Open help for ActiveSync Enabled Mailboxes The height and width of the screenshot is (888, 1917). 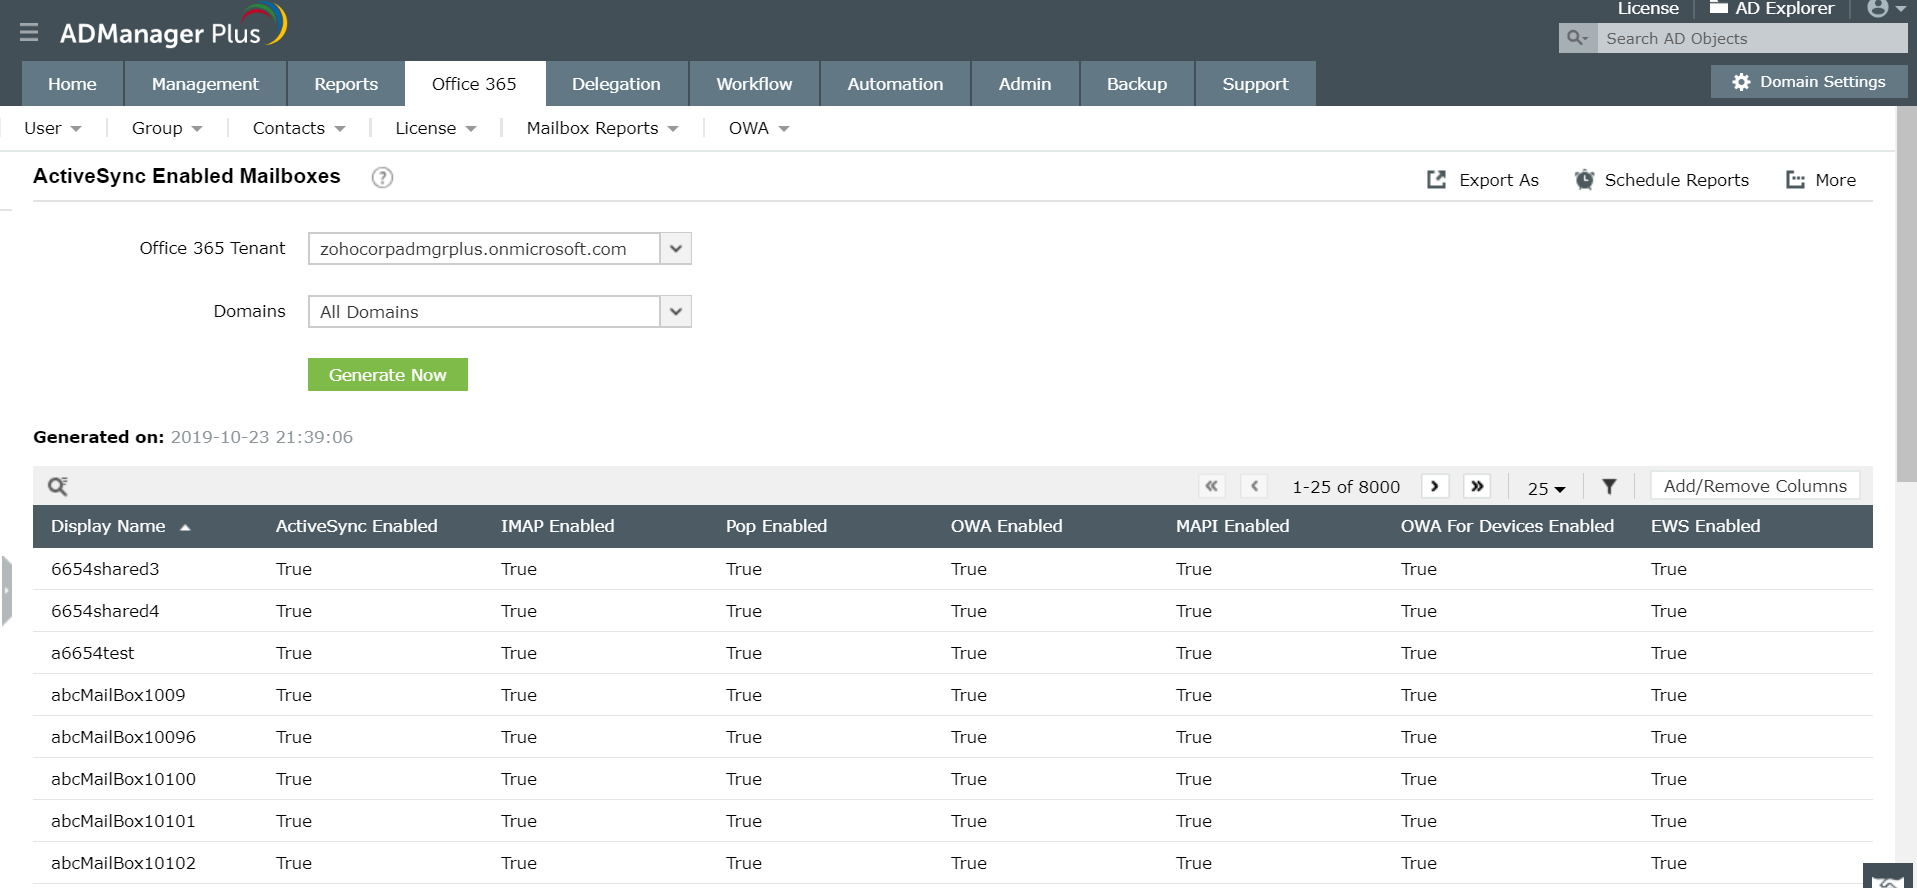click(x=382, y=177)
